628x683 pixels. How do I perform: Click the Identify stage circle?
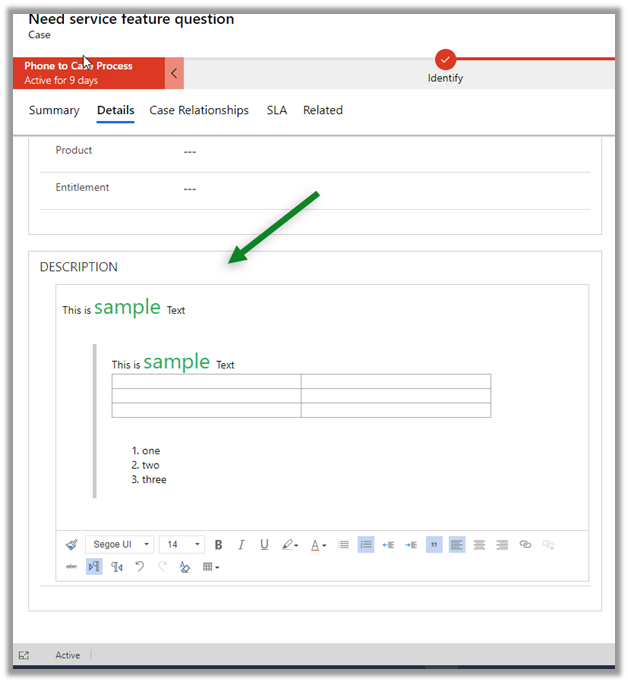pyautogui.click(x=446, y=60)
